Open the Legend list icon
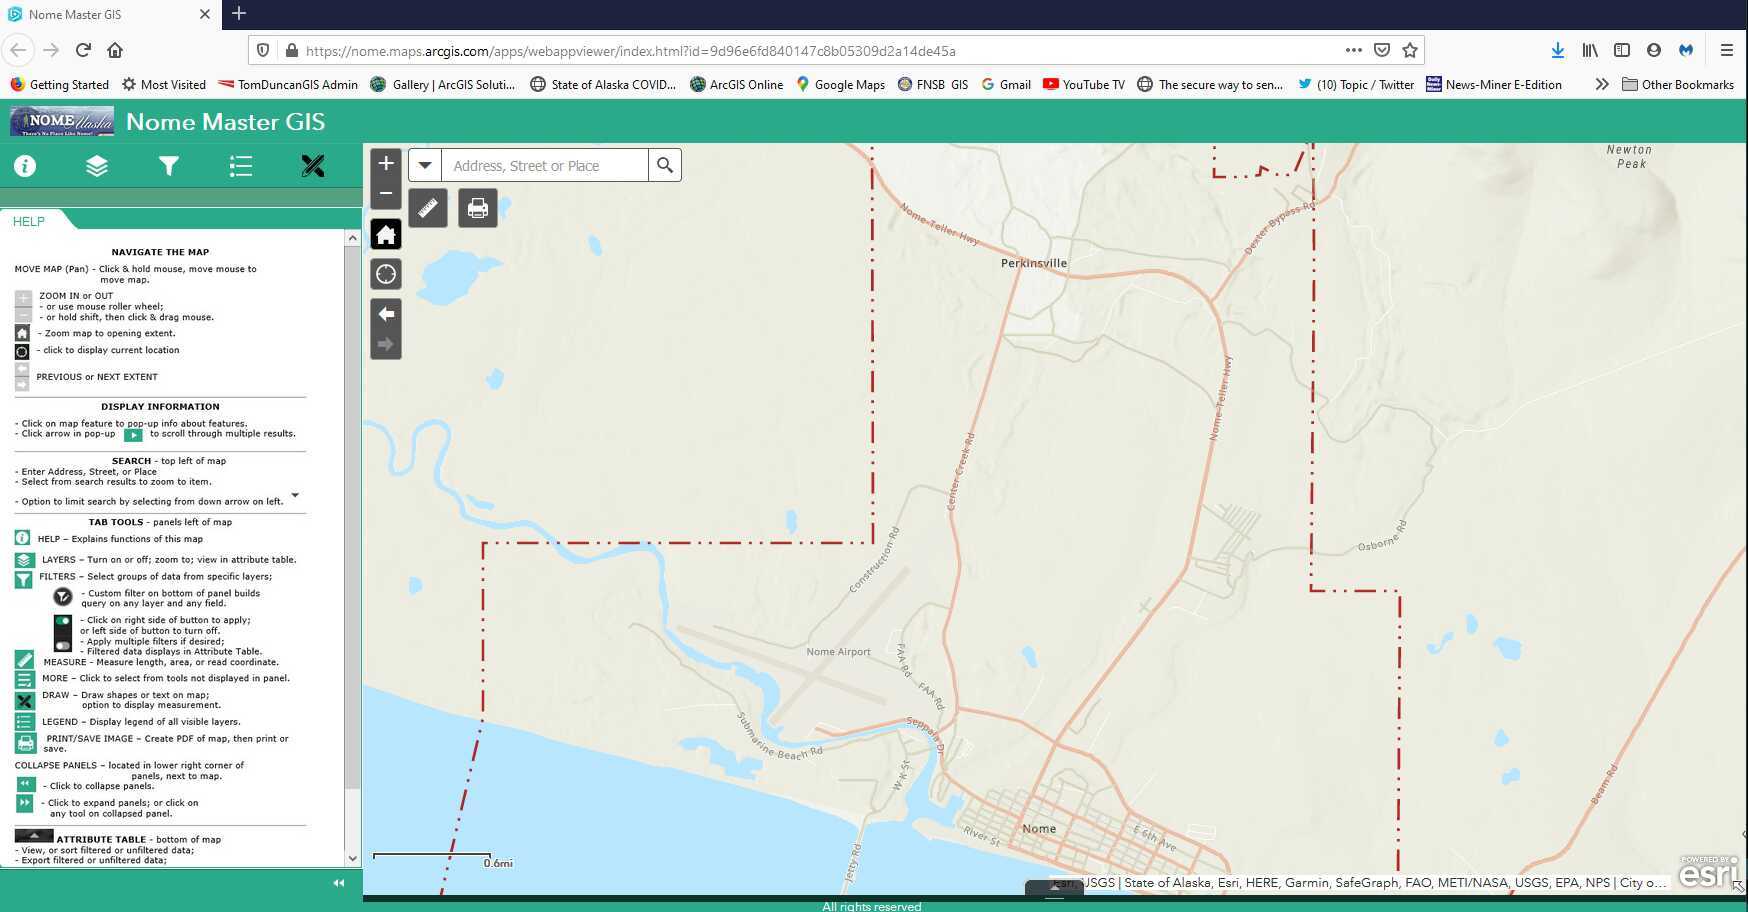Viewport: 1748px width, 912px height. coord(240,166)
